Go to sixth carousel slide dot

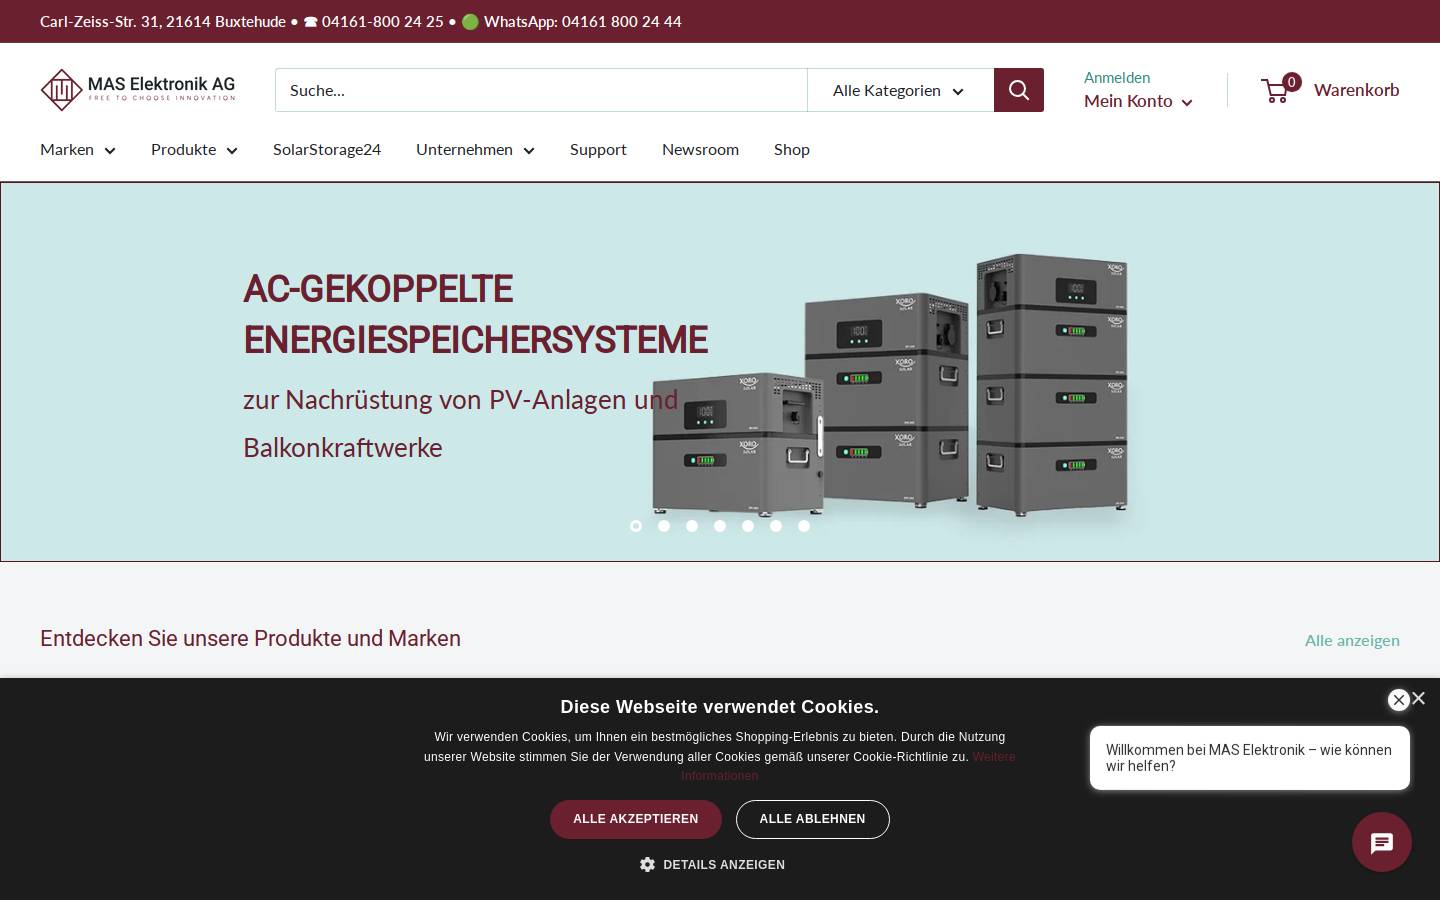[776, 526]
